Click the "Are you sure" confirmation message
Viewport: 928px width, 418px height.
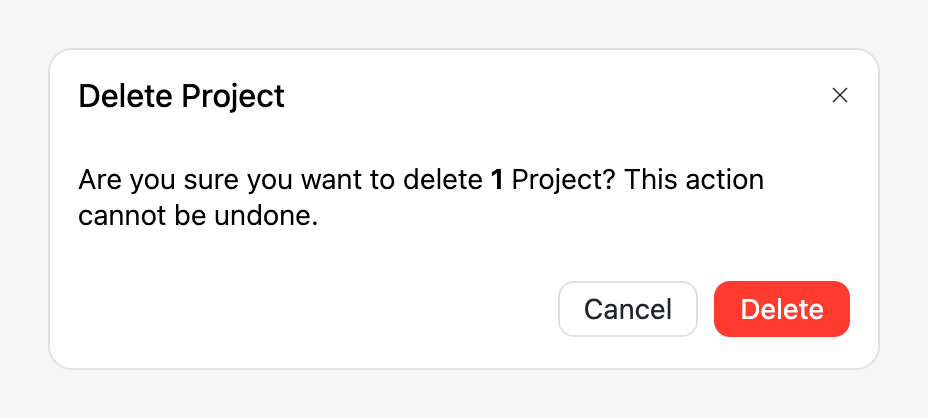[280, 181]
